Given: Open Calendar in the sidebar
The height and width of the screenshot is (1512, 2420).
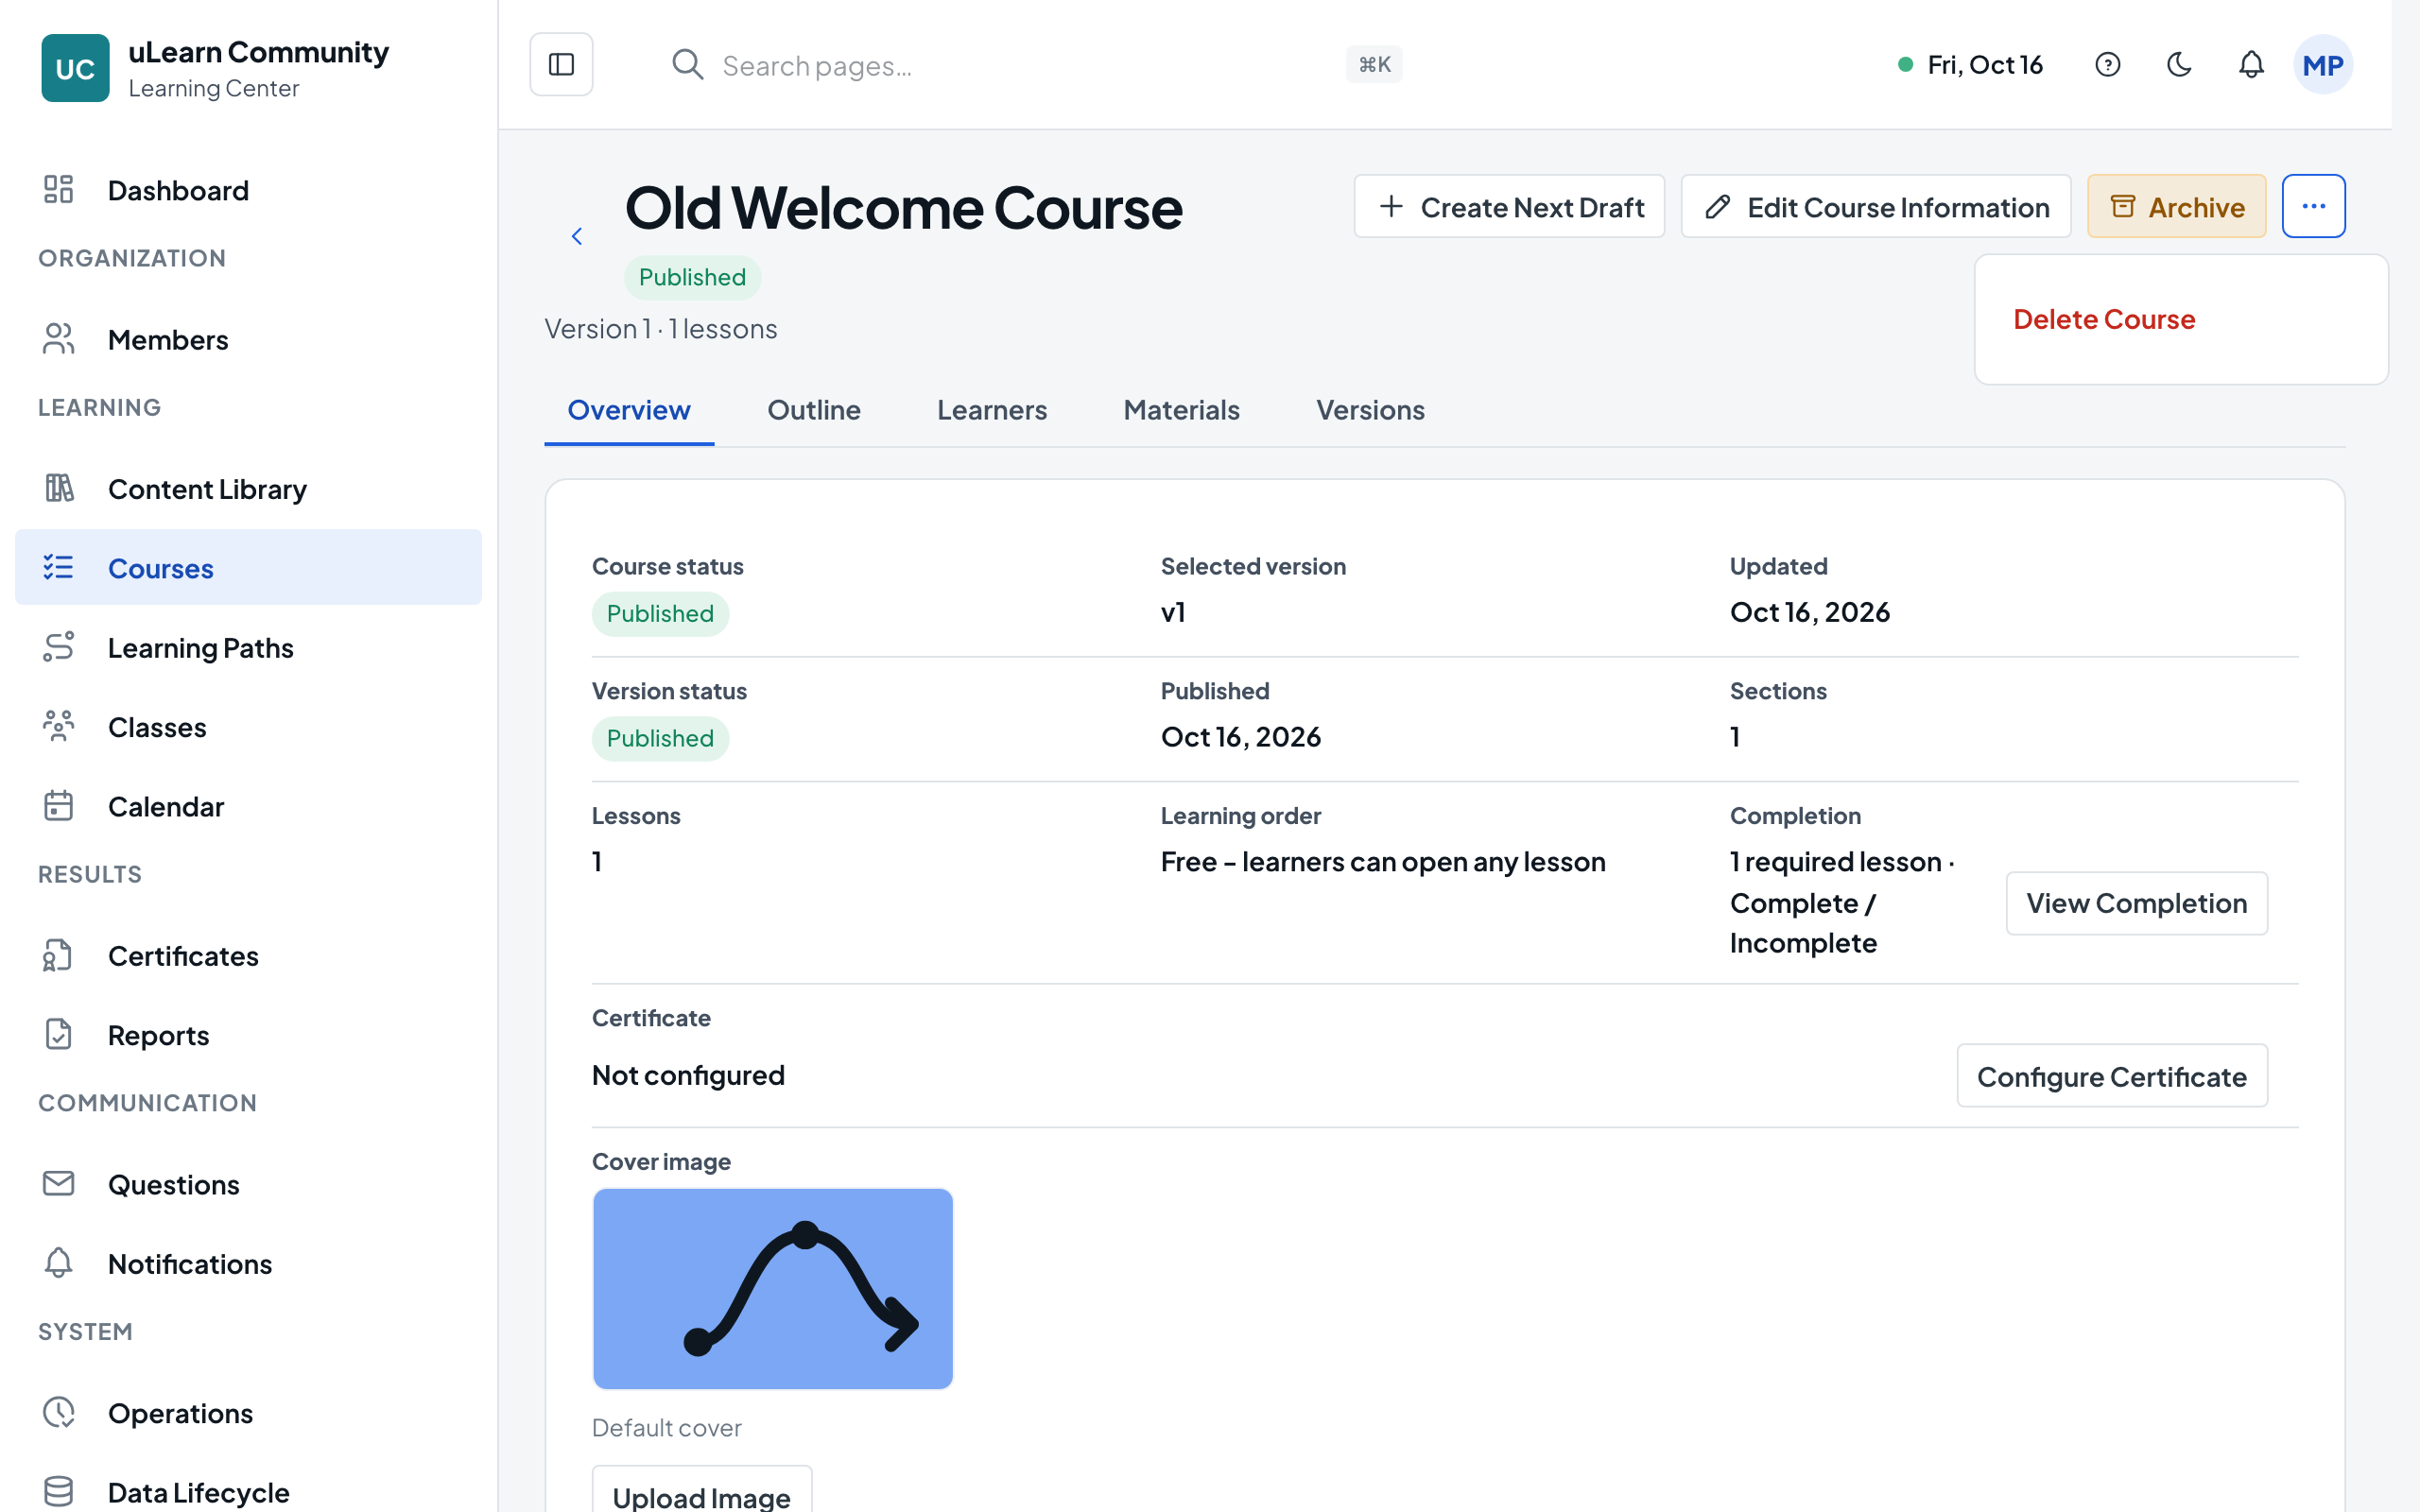Looking at the screenshot, I should pyautogui.click(x=248, y=806).
